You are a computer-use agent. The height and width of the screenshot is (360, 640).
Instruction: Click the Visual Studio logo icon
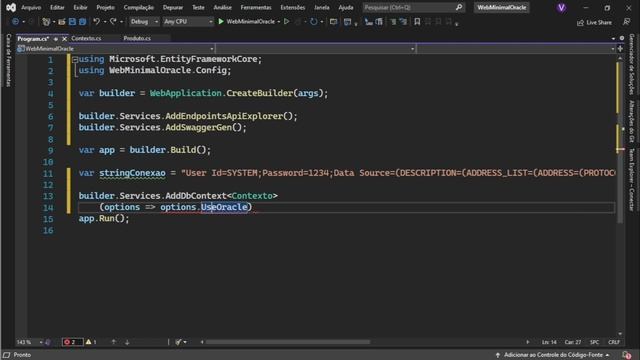(11, 7)
